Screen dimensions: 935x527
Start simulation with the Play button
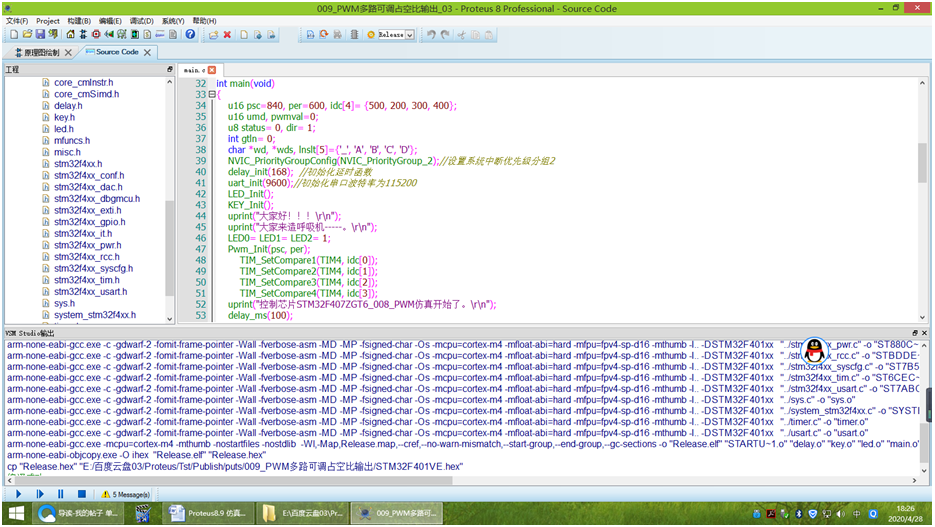[x=18, y=494]
